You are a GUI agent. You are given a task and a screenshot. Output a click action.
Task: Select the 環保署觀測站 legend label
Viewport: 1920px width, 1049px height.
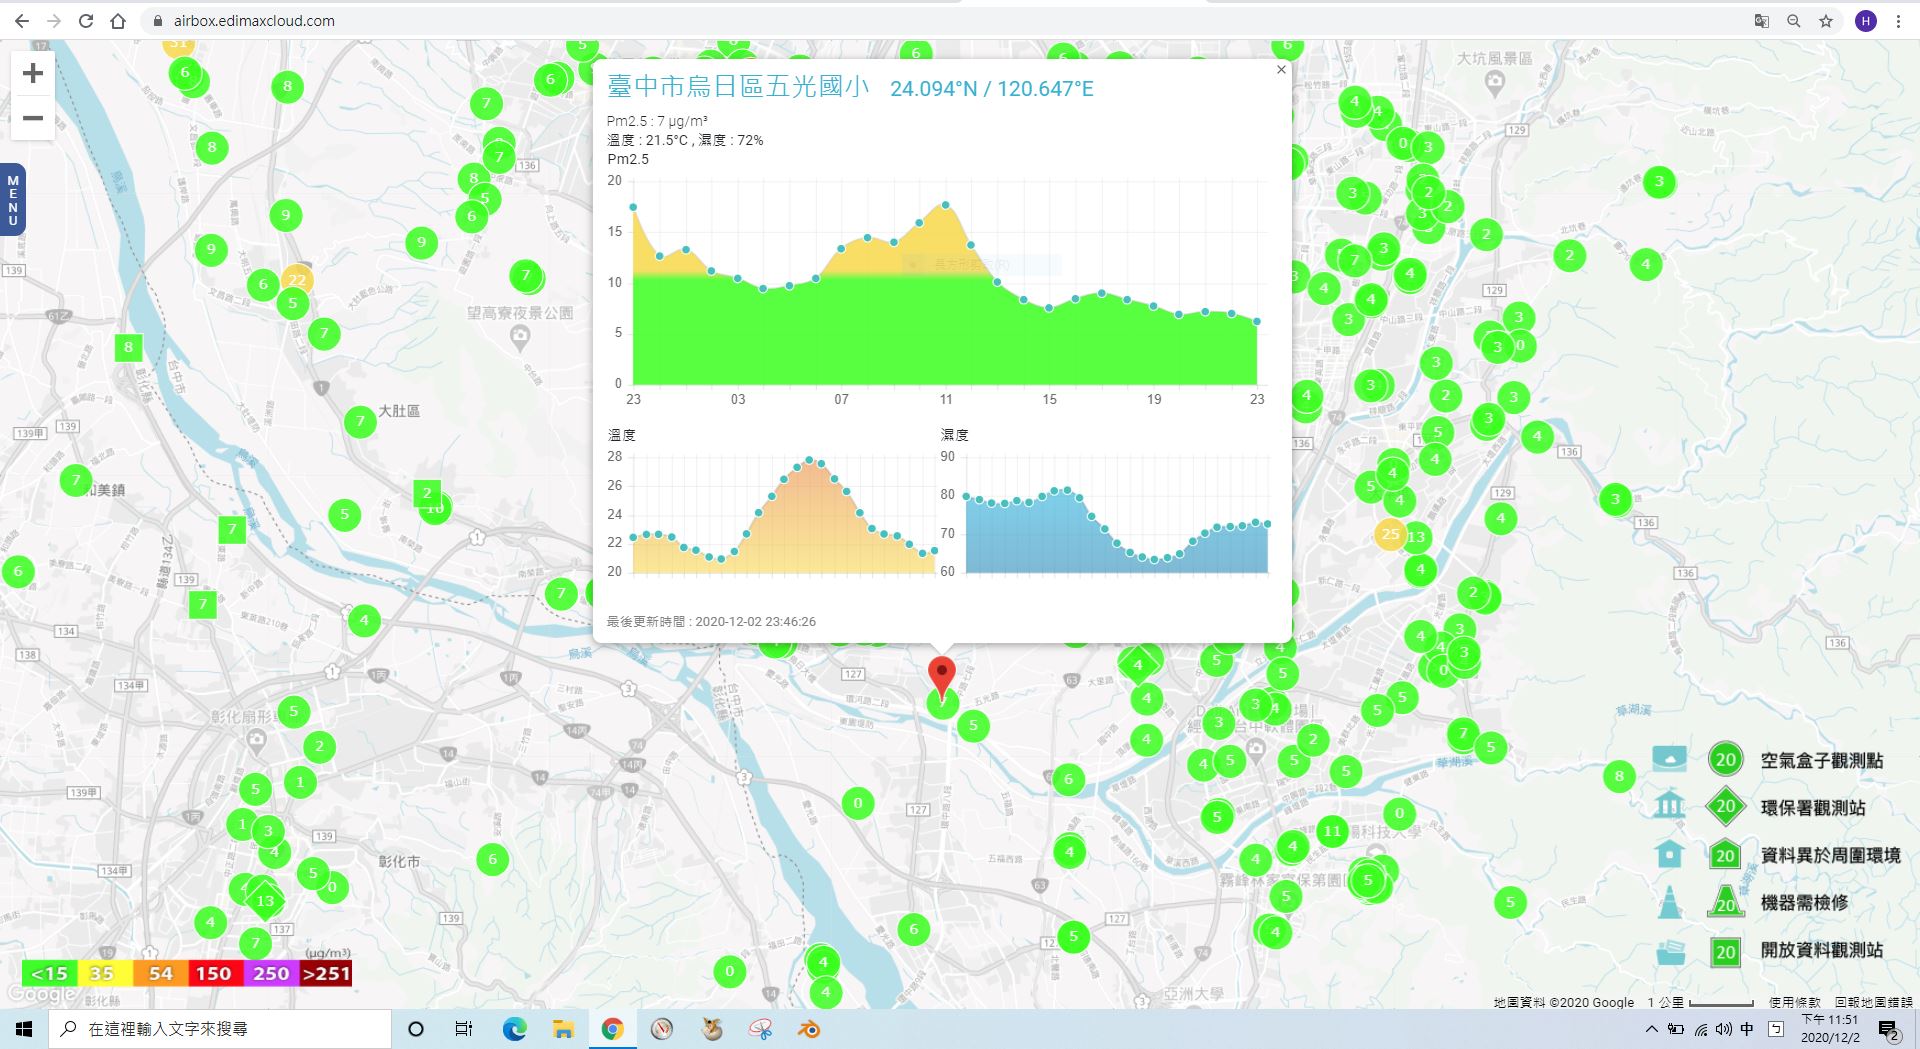coord(1812,808)
